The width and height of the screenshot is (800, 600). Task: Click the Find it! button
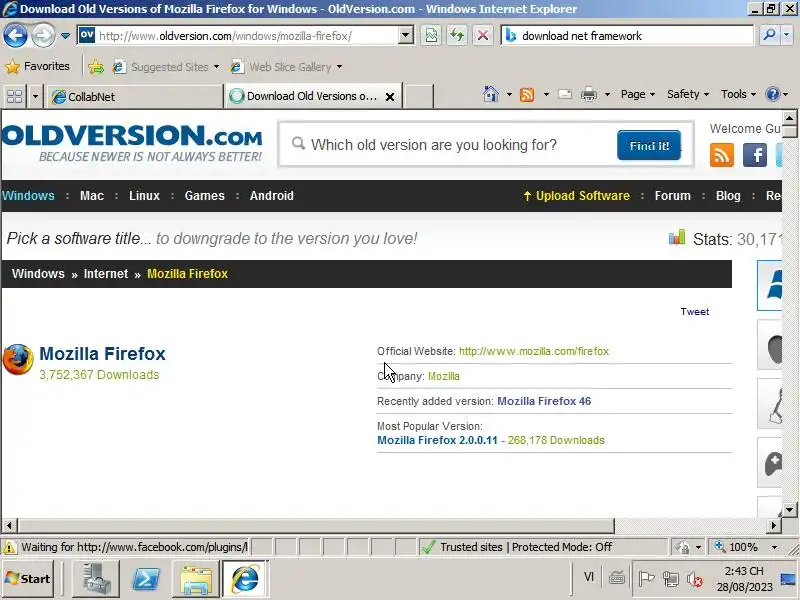[648, 145]
